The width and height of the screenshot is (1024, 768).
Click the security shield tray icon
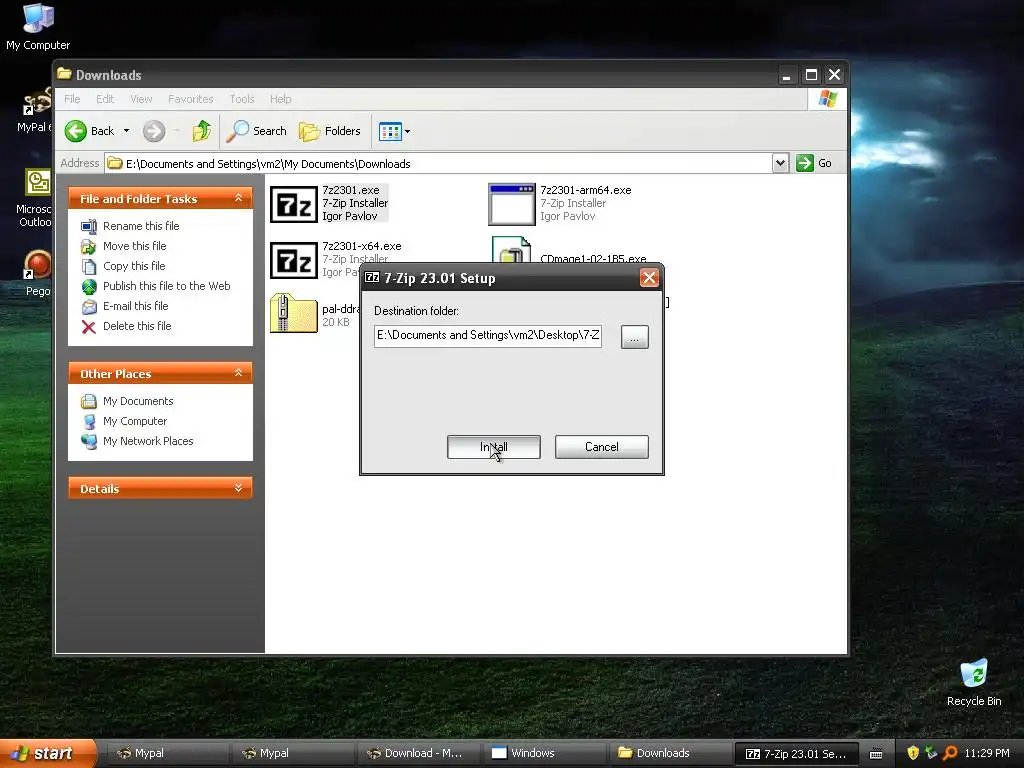913,753
